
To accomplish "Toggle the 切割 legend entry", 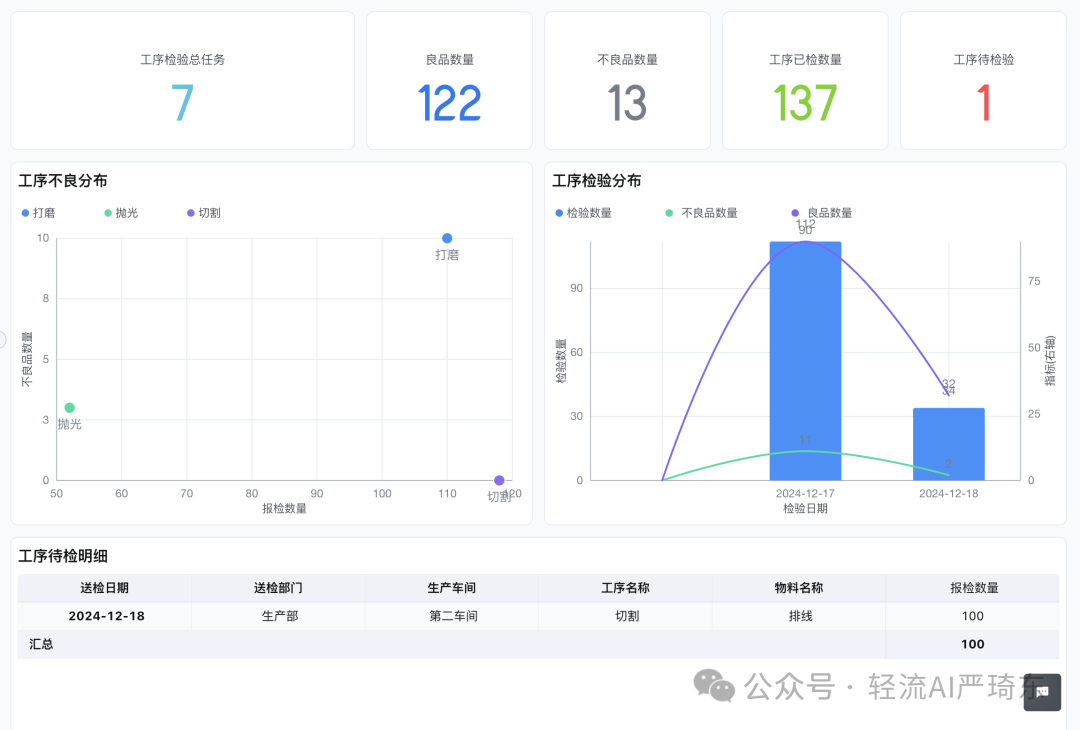I will click(x=204, y=213).
